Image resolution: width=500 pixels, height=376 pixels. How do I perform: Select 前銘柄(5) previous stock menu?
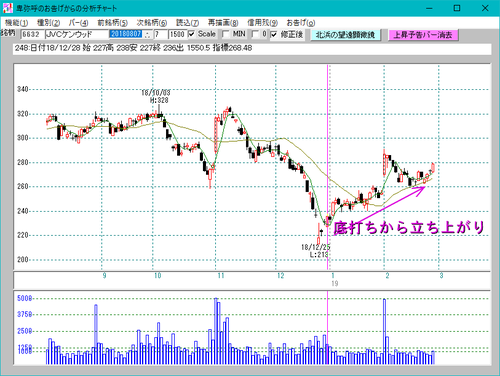[x=112, y=23]
